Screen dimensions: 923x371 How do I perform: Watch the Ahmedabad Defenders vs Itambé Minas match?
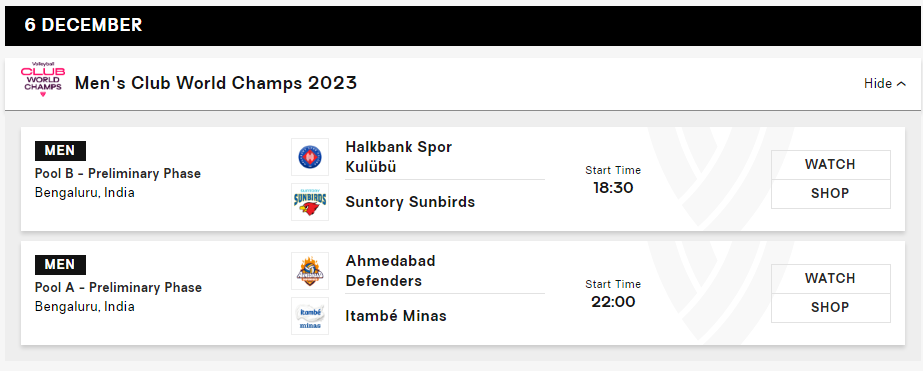830,279
